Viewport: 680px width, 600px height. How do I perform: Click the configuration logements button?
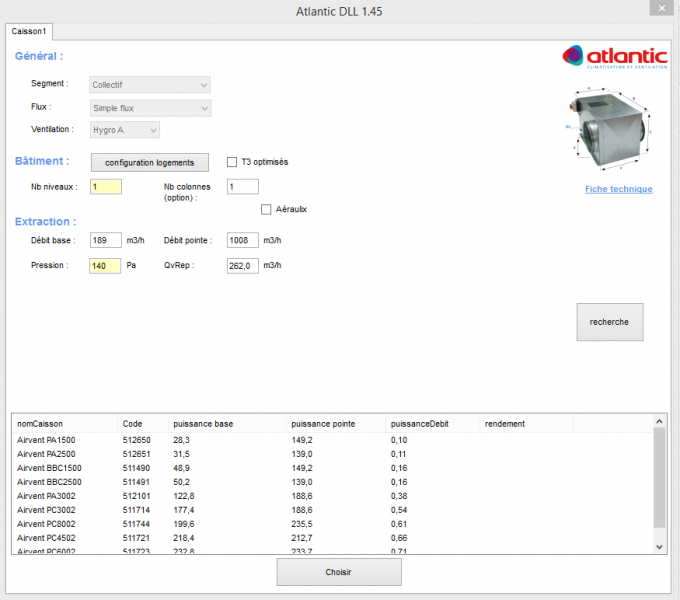(150, 163)
